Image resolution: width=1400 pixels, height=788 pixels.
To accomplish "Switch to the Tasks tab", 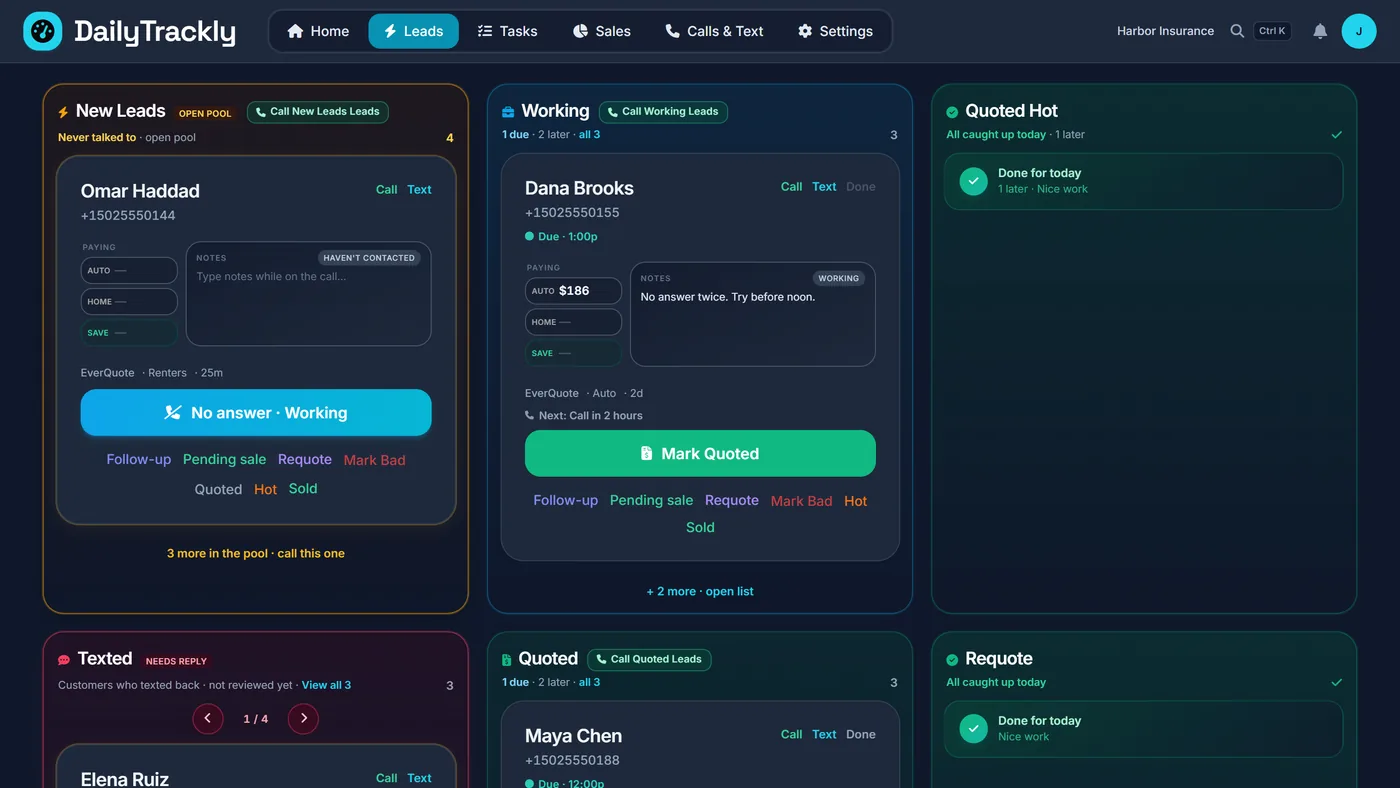I will pos(507,31).
